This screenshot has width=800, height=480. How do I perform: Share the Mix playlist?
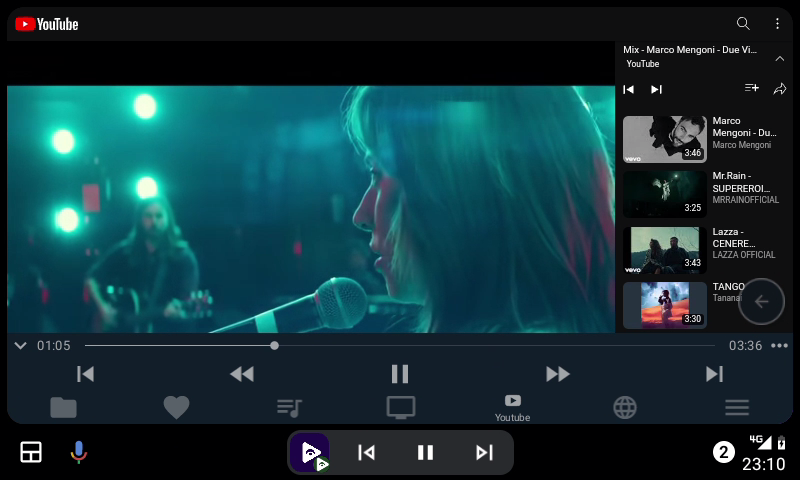click(x=780, y=89)
